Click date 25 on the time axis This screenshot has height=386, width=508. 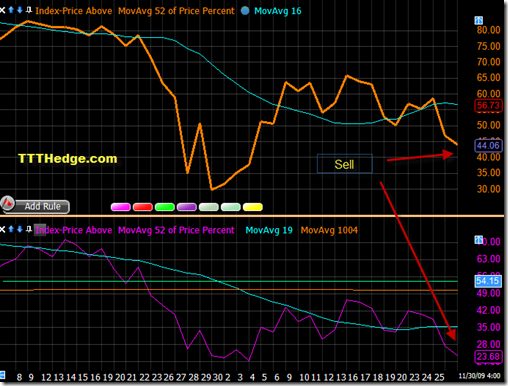(x=439, y=377)
